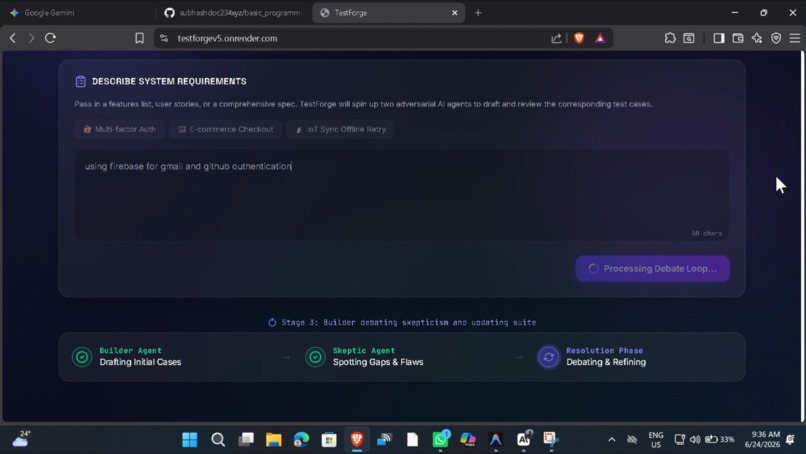Go back with the browser back arrow
The width and height of the screenshot is (806, 454).
point(13,38)
